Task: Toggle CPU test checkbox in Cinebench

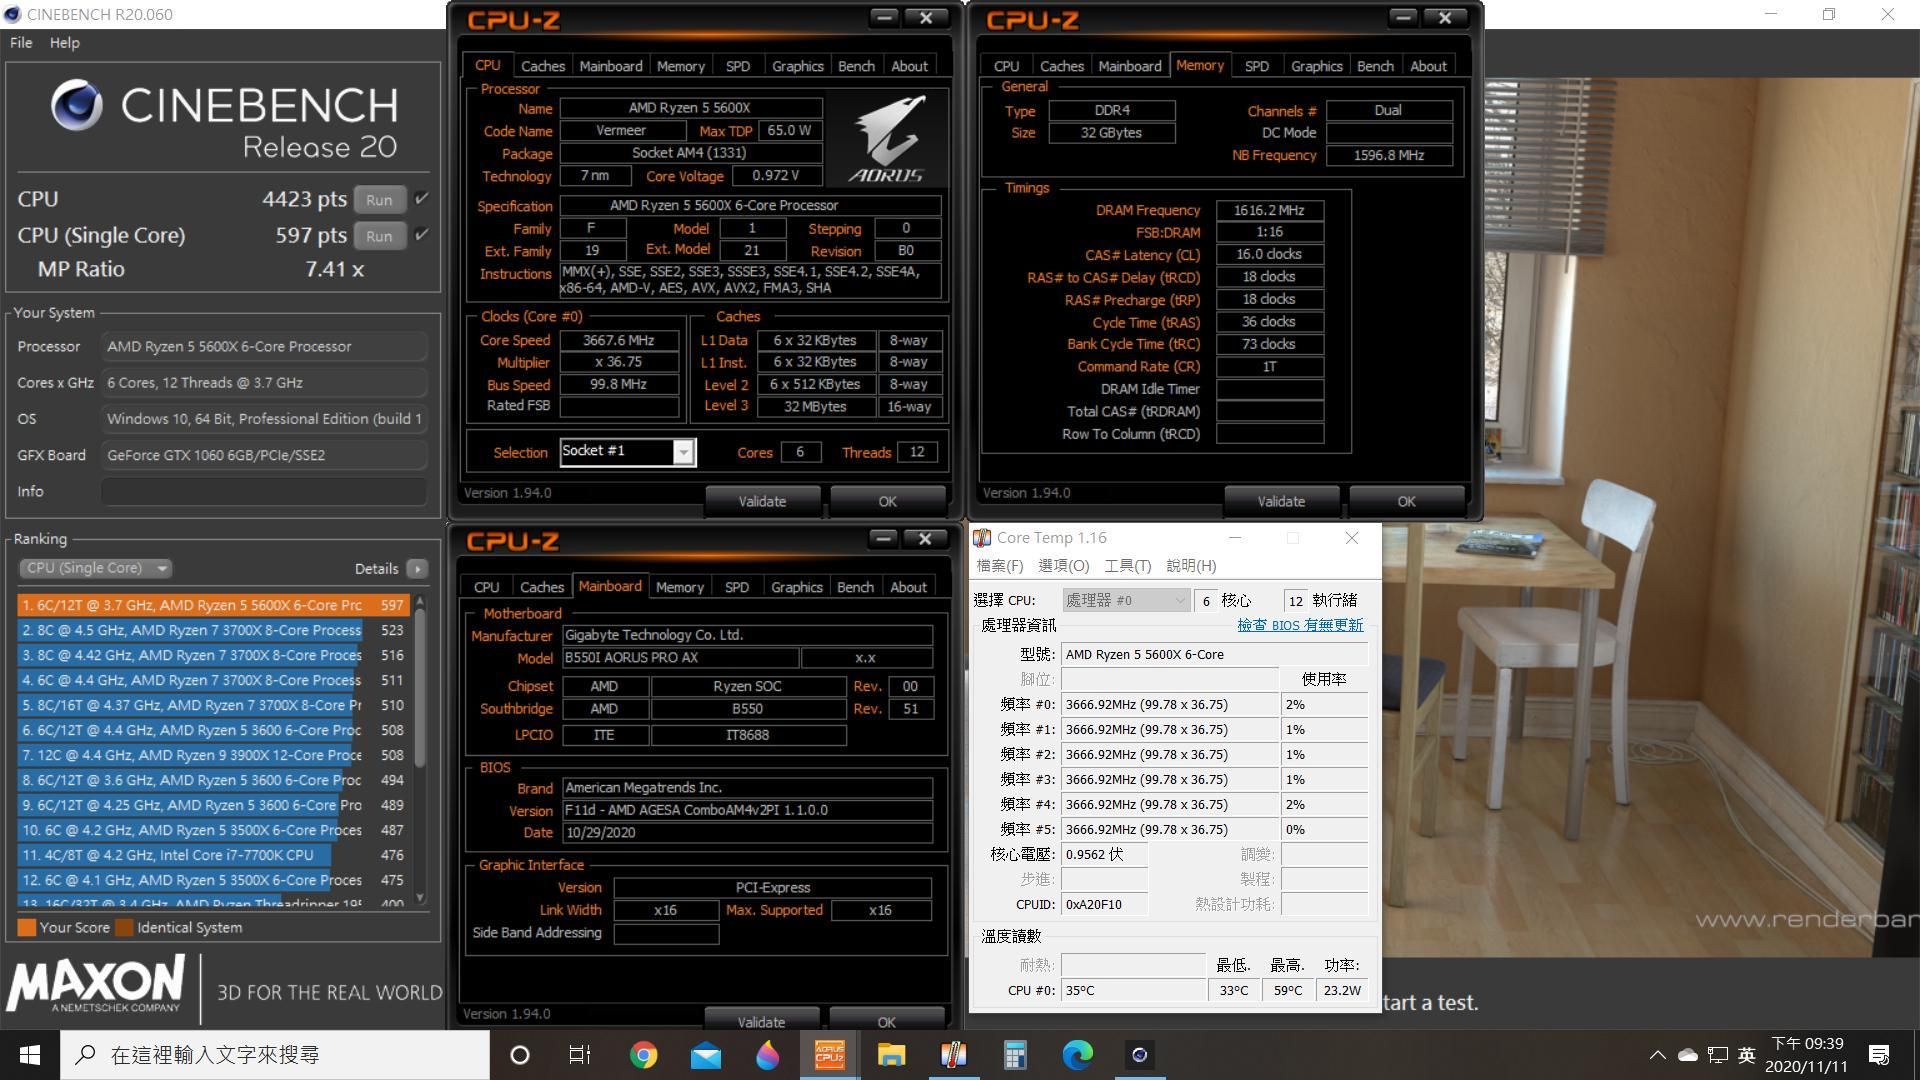Action: (422, 199)
